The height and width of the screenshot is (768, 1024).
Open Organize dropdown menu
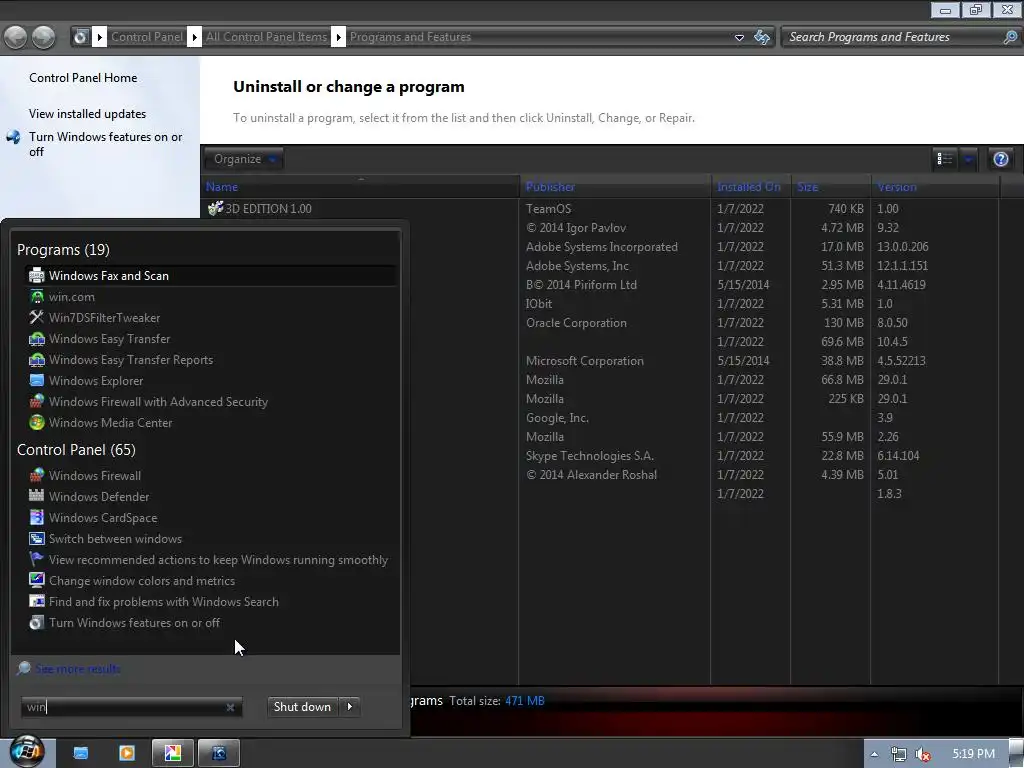pyautogui.click(x=244, y=159)
